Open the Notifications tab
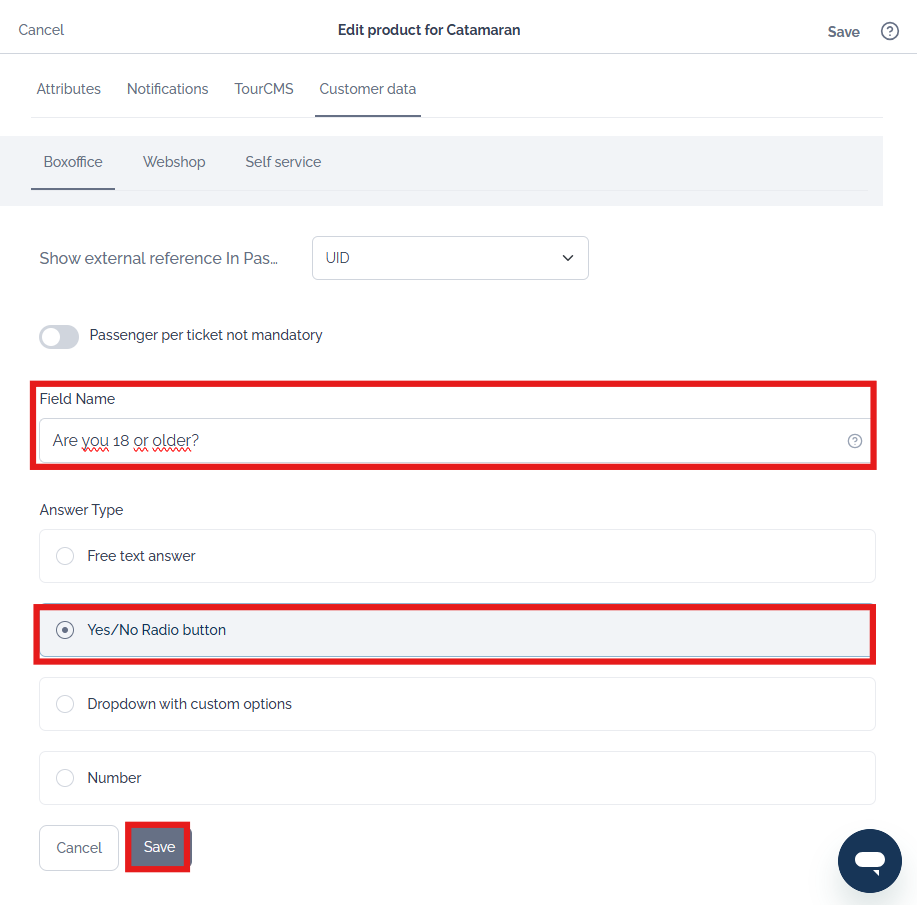Viewport: 917px width, 905px height. 167,89
